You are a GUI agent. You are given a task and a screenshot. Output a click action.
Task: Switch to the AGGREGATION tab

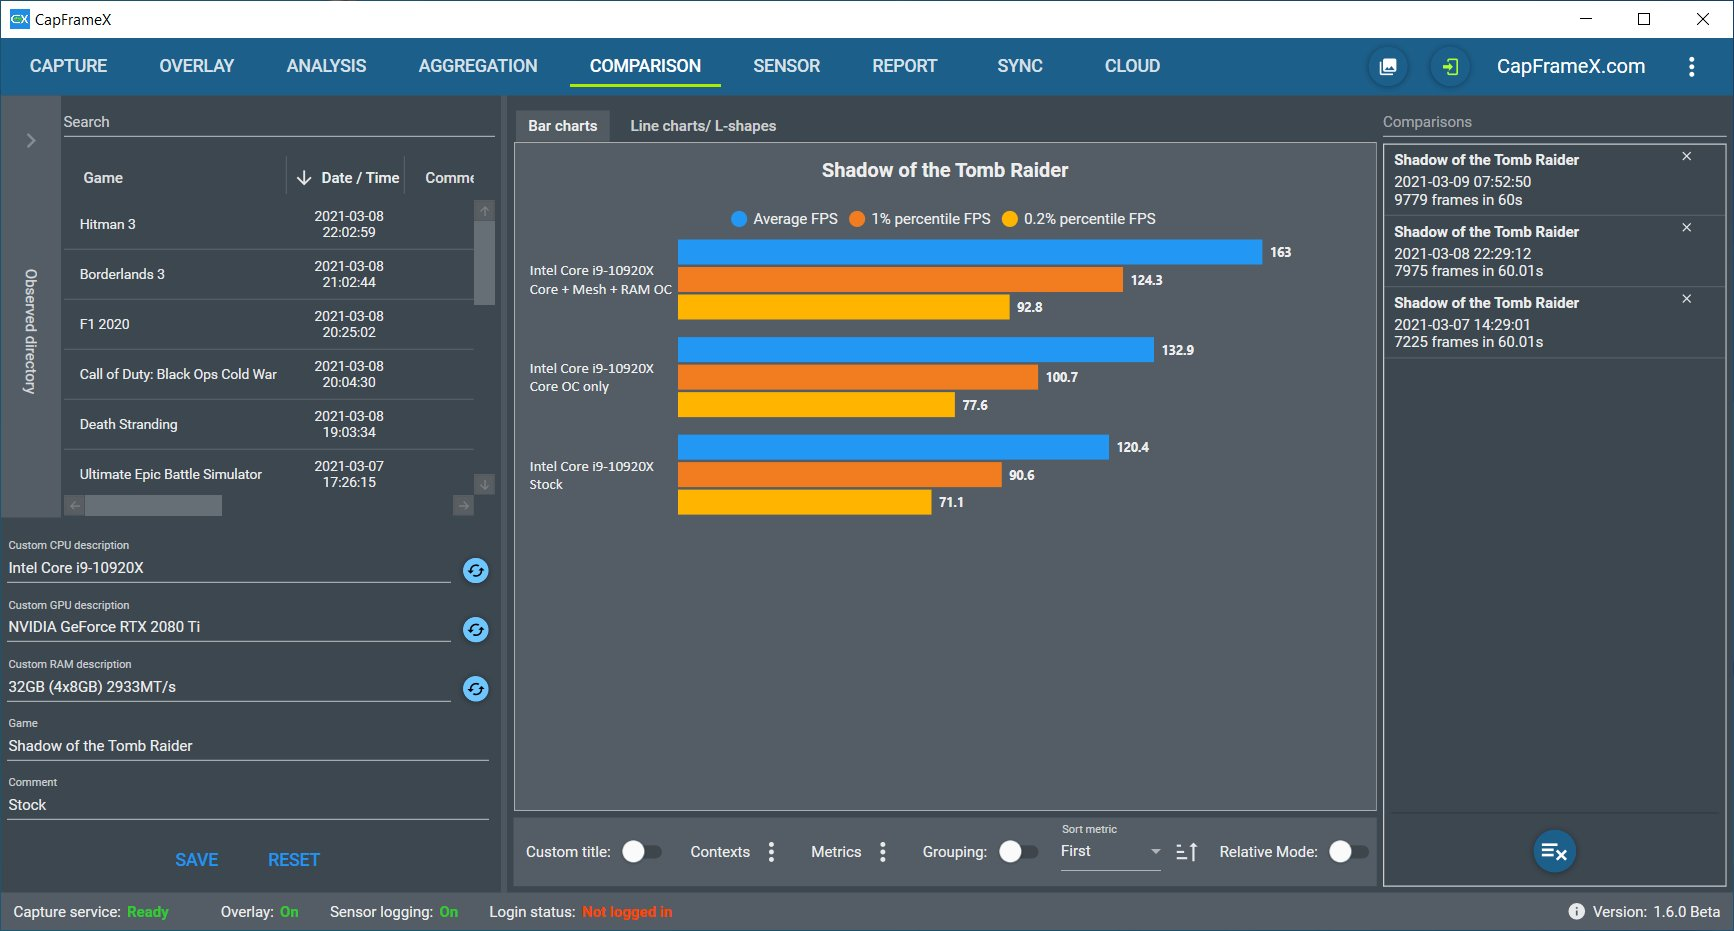[x=478, y=66]
